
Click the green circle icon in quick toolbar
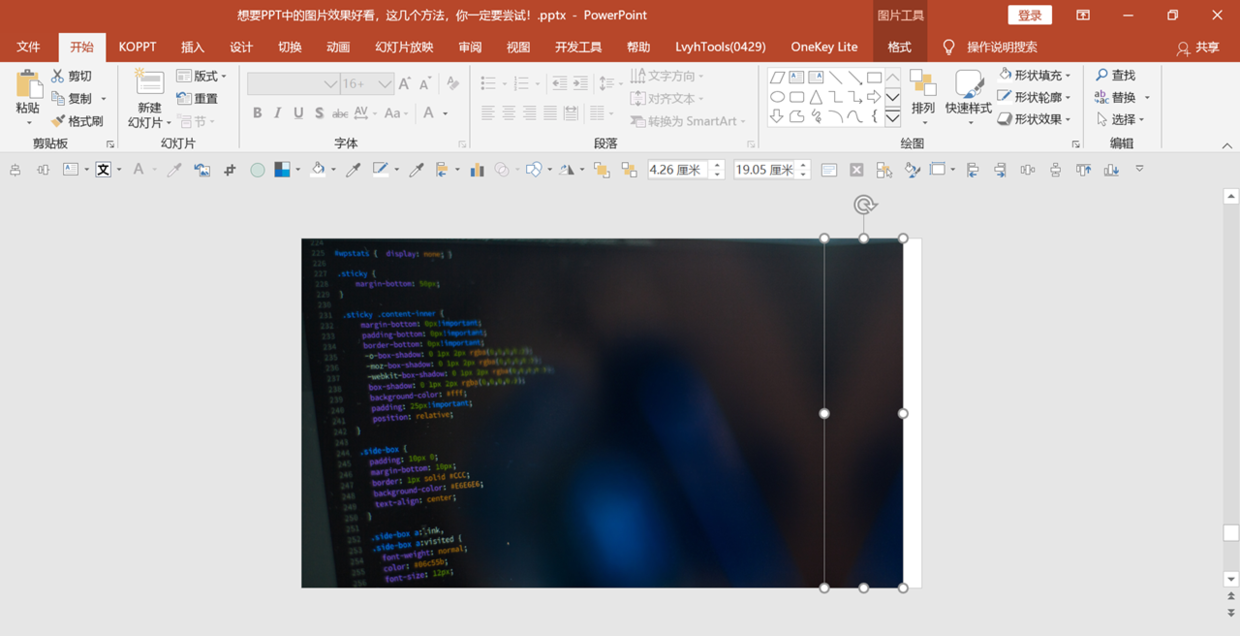pos(257,170)
